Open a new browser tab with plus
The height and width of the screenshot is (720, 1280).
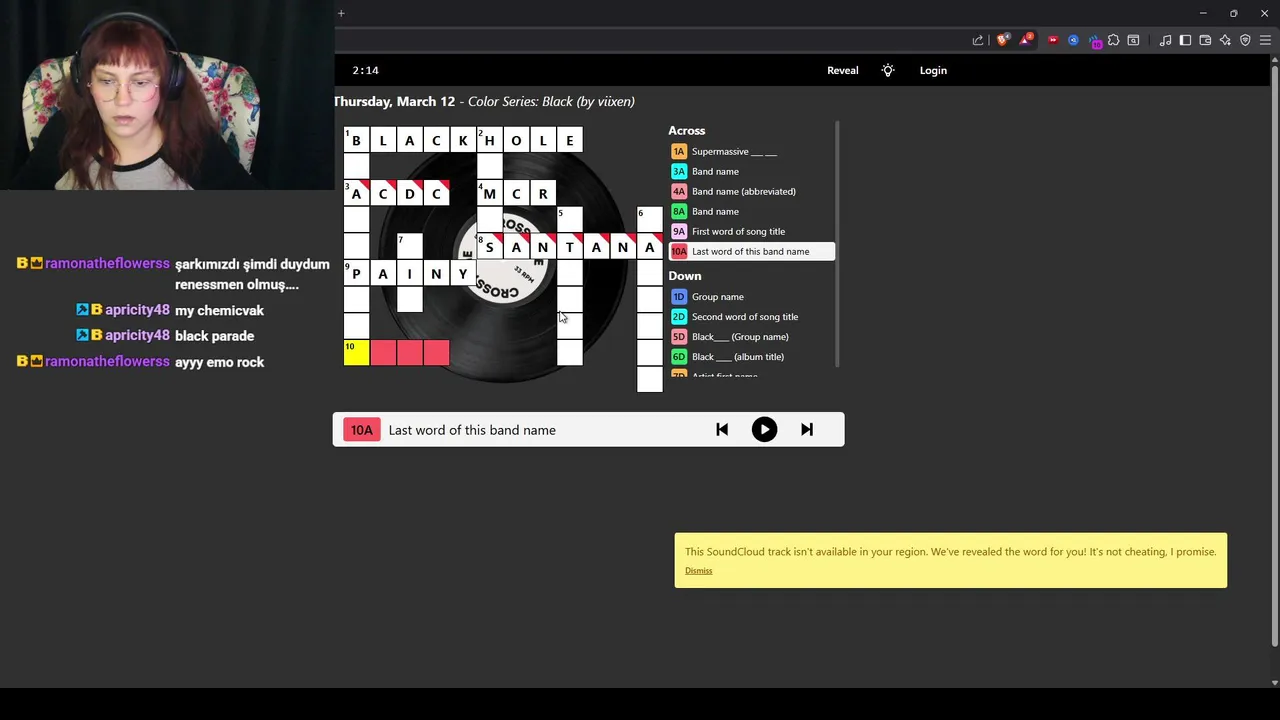point(341,13)
